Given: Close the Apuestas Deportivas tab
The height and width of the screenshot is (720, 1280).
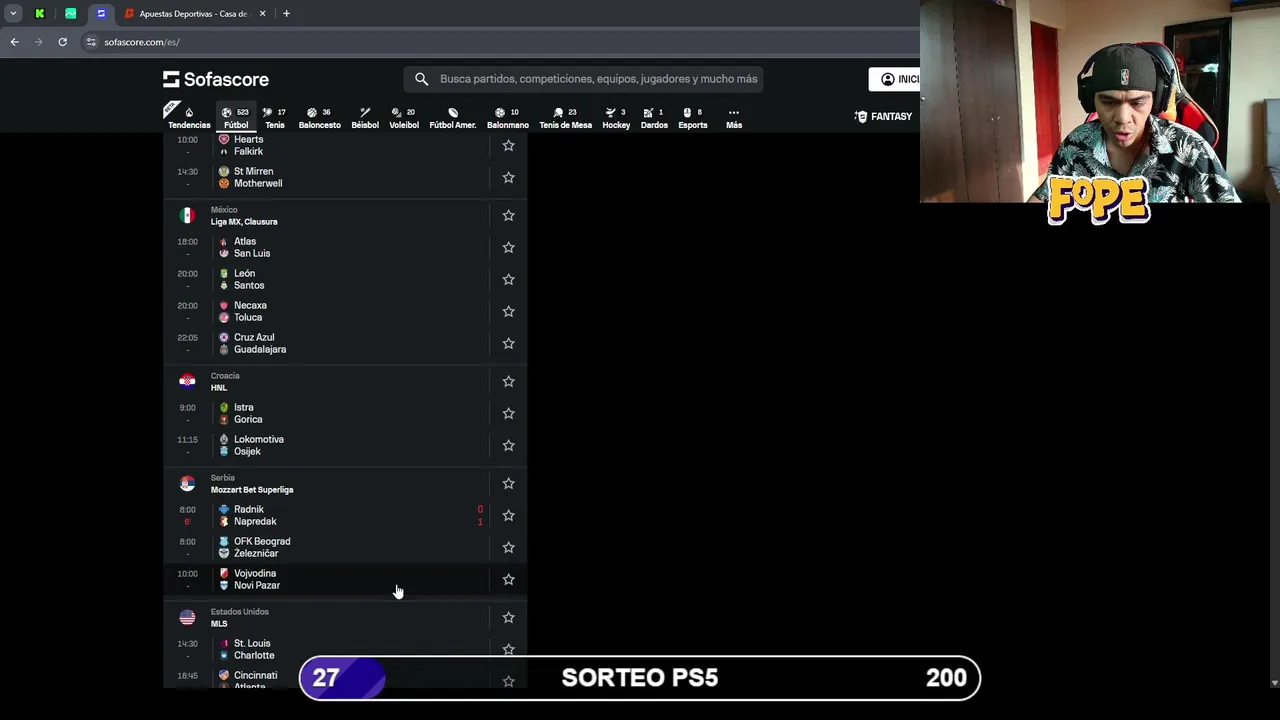Looking at the screenshot, I should tap(263, 14).
